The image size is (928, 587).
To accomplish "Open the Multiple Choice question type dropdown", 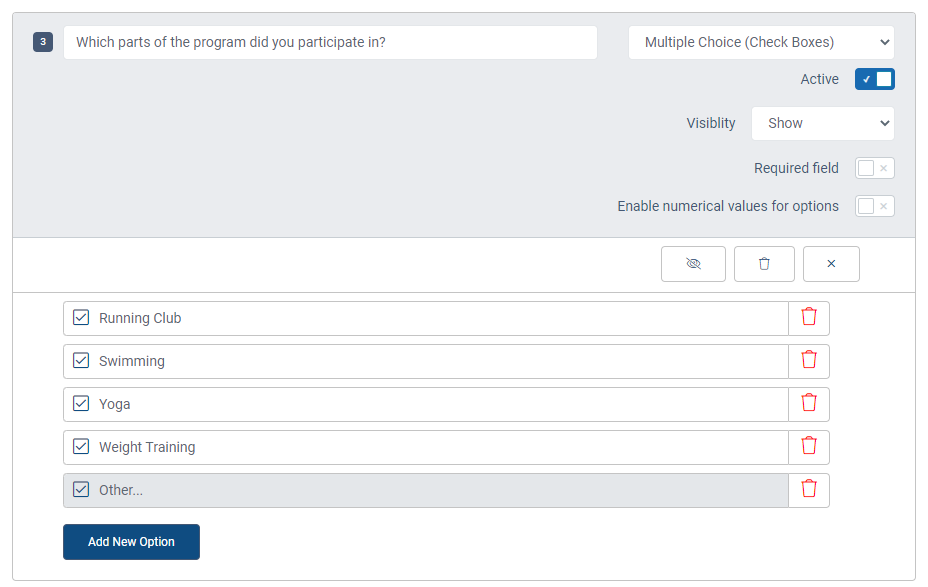I will [x=761, y=42].
